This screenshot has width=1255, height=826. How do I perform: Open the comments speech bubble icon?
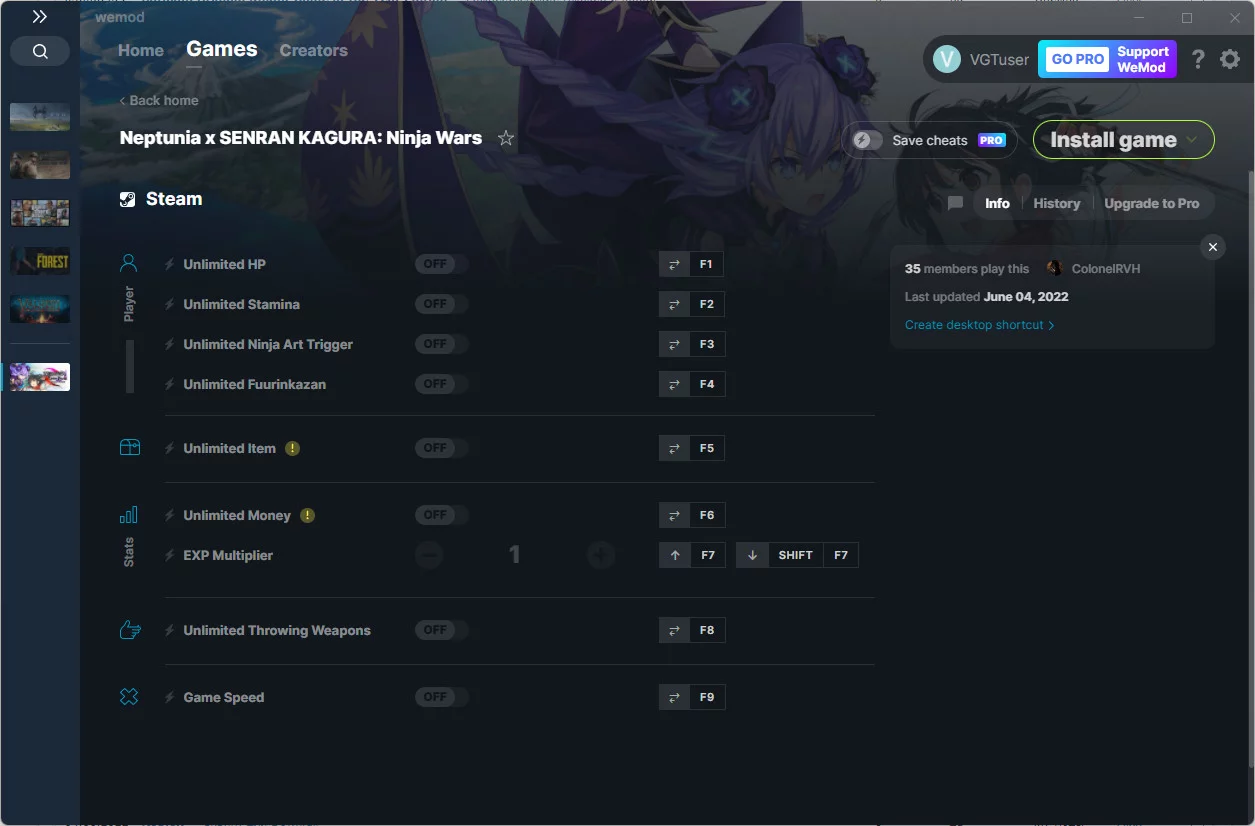(955, 203)
